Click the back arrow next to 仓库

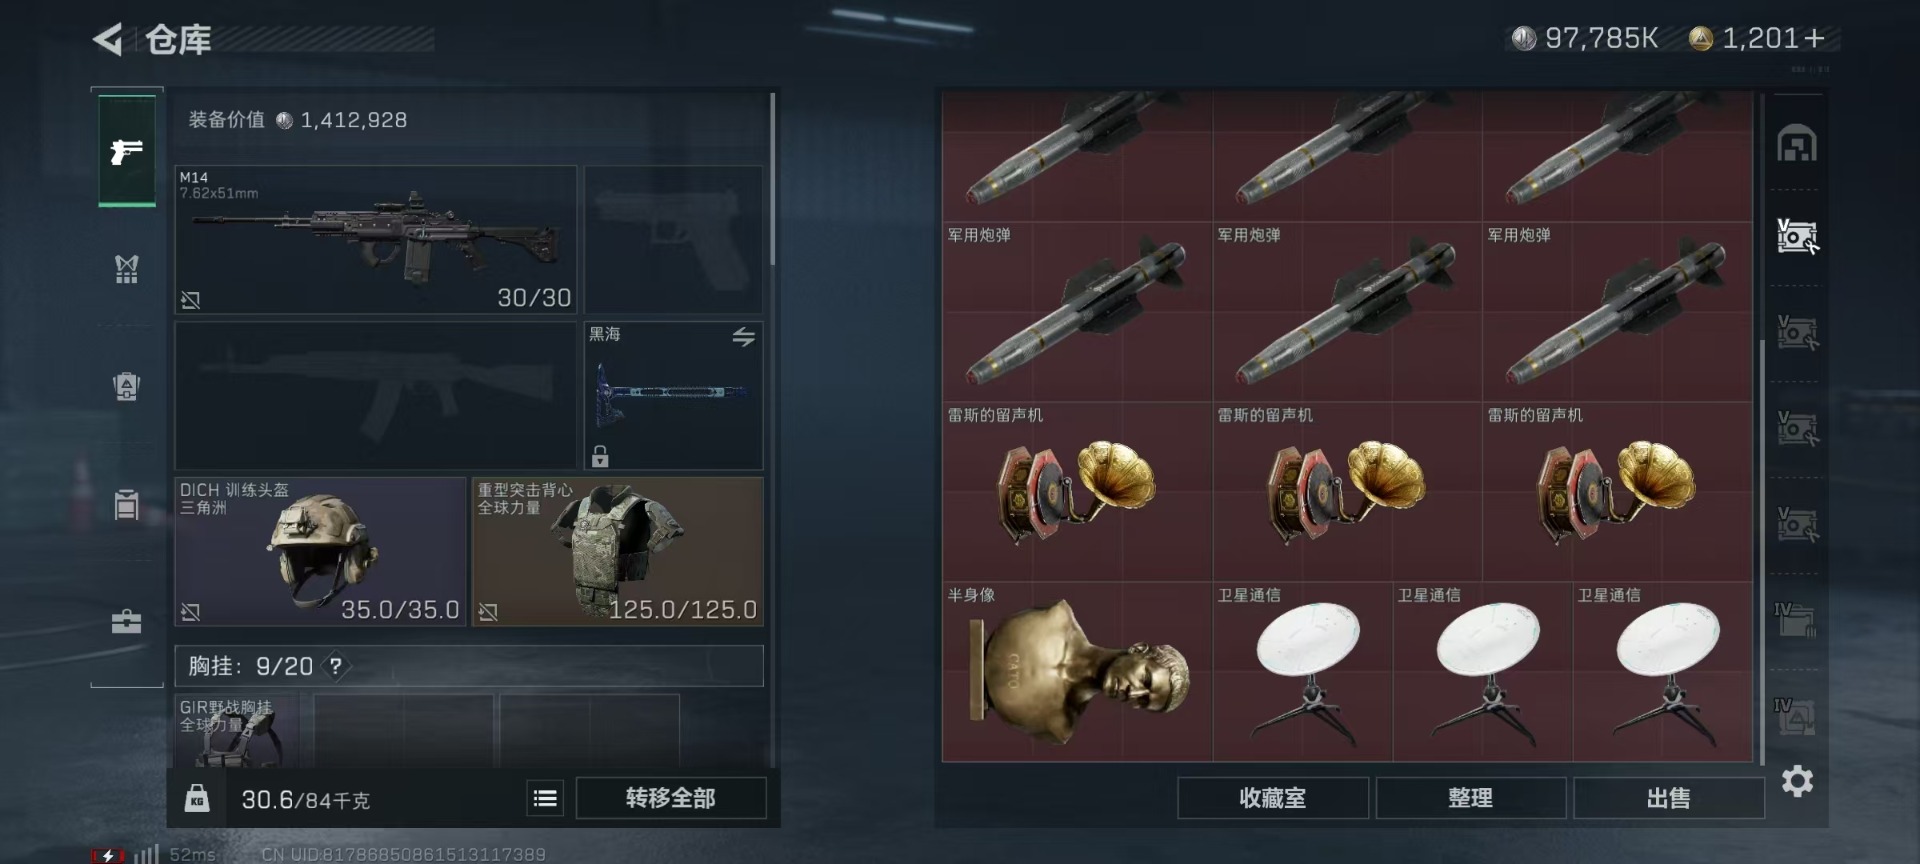[x=107, y=40]
